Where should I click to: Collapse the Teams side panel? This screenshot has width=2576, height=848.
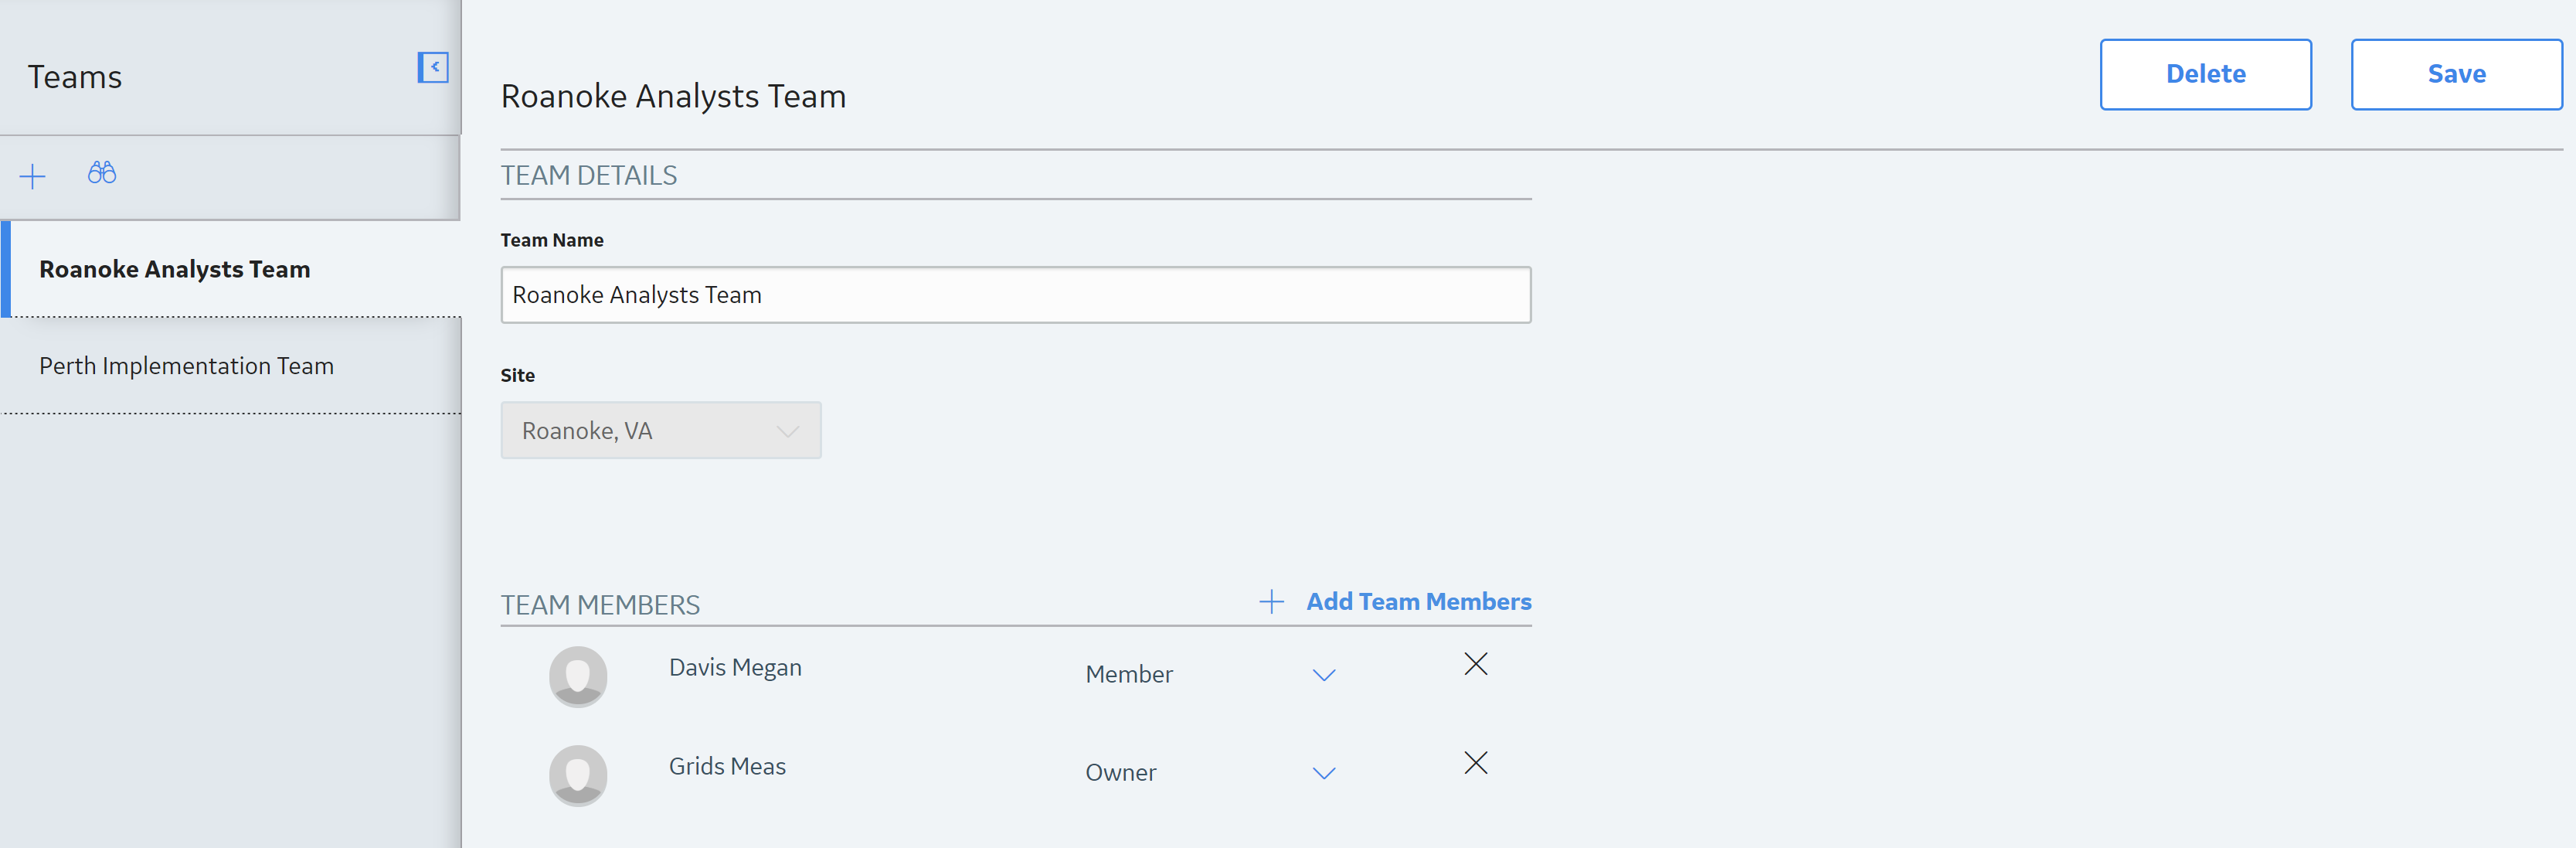click(x=433, y=67)
